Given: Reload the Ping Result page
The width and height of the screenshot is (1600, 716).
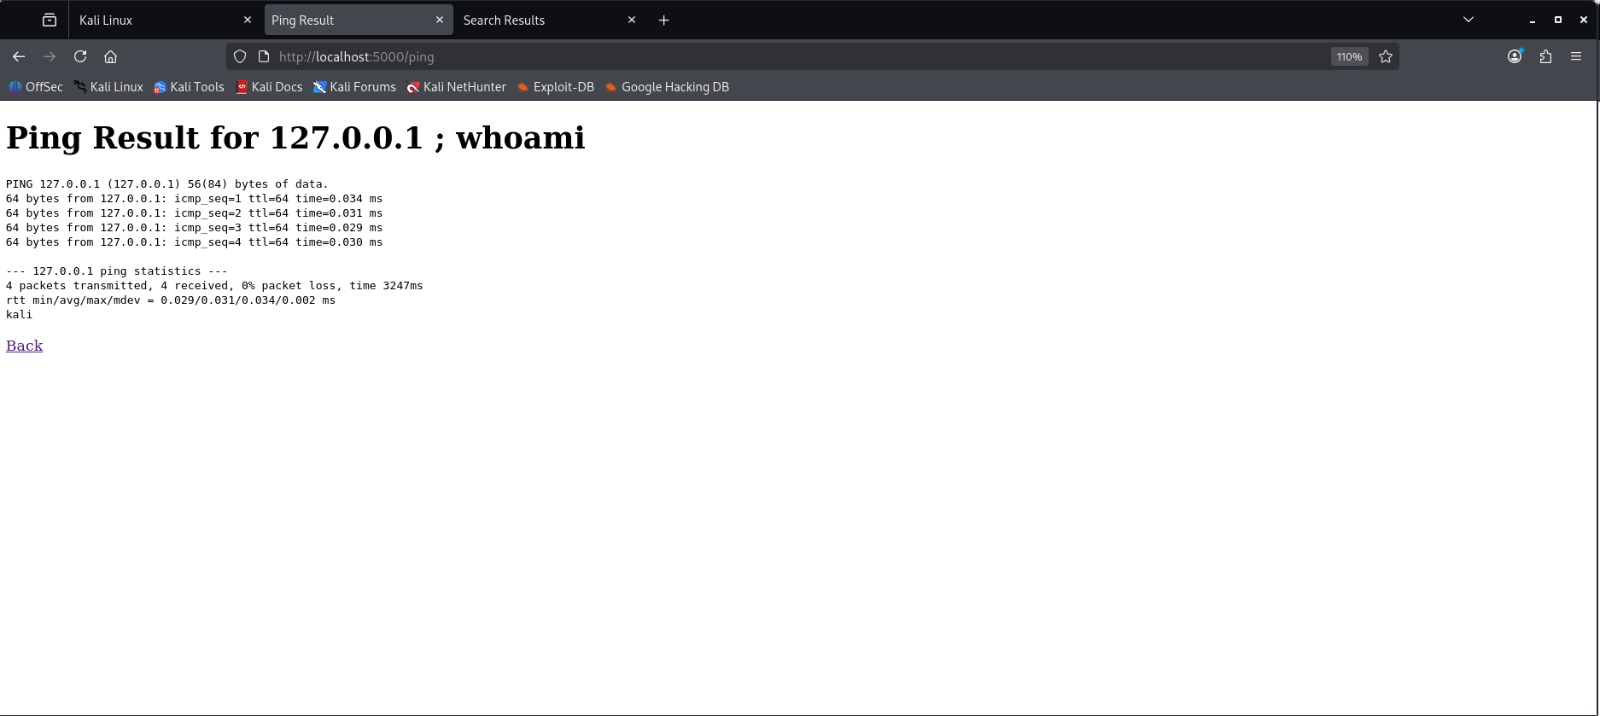Looking at the screenshot, I should point(80,57).
